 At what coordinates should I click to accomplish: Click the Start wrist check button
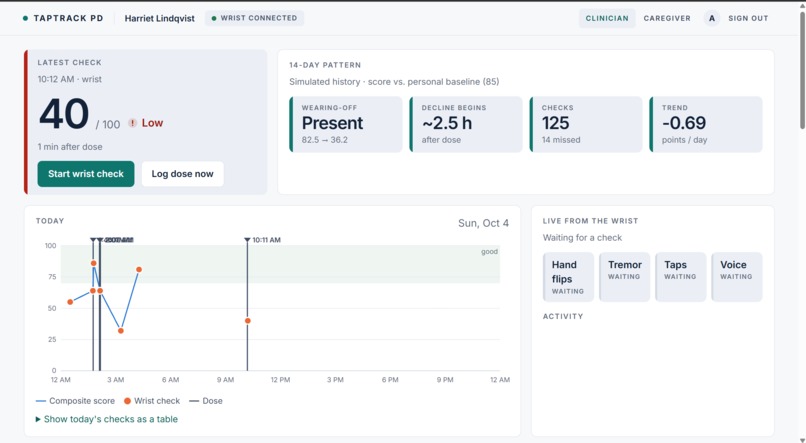(86, 174)
